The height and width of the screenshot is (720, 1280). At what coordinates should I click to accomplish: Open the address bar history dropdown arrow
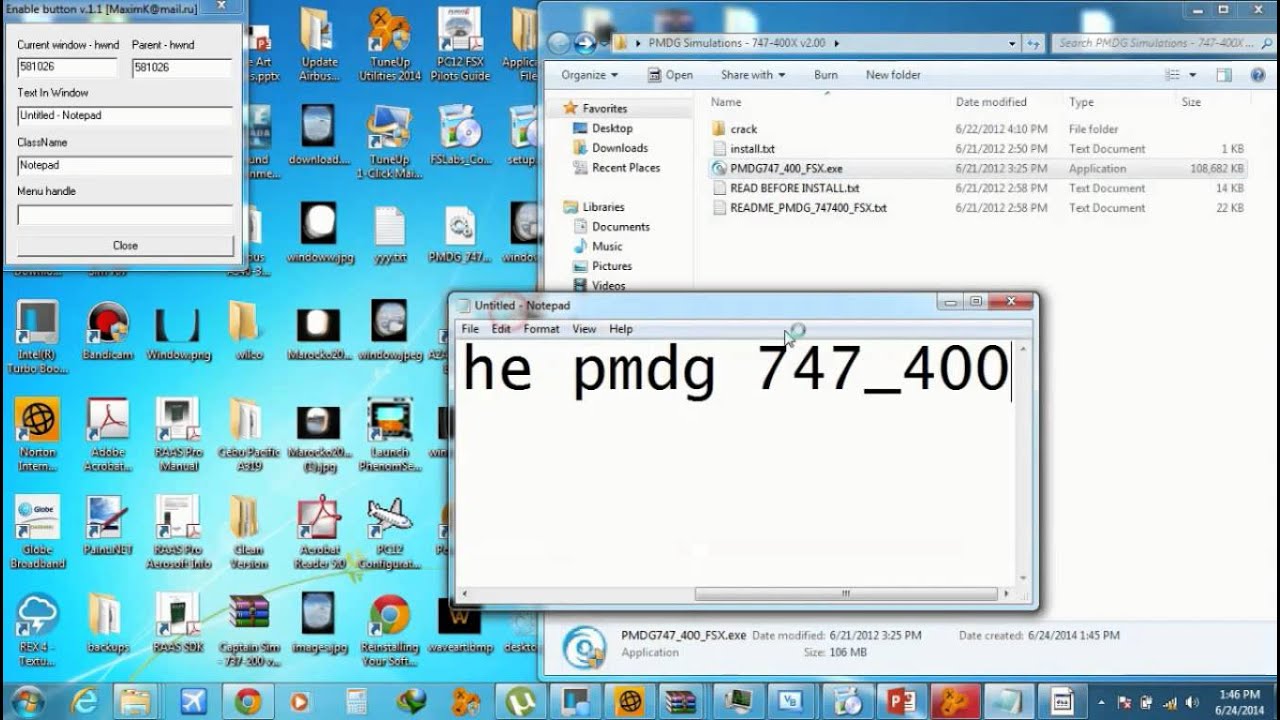[1013, 43]
